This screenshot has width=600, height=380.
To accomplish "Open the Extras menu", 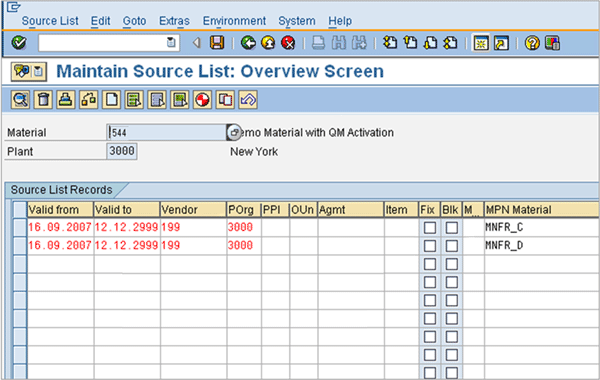I will 174,21.
